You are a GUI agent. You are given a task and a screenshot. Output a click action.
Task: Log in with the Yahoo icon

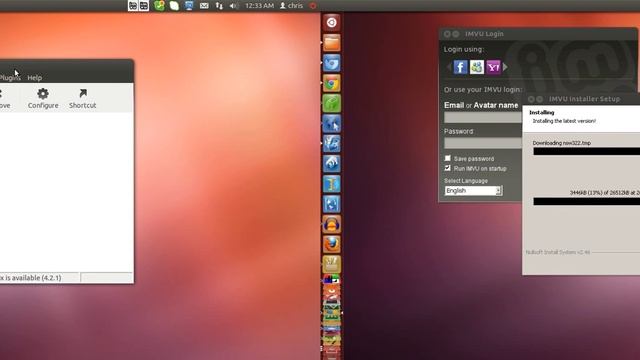point(493,67)
